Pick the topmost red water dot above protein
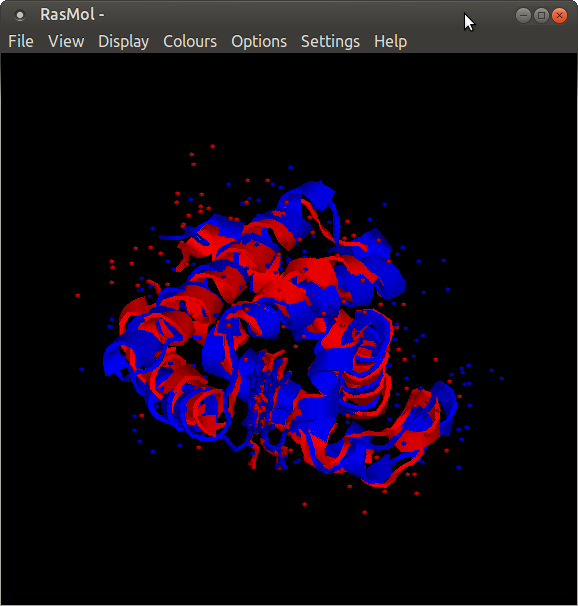This screenshot has height=606, width=578. 212,146
